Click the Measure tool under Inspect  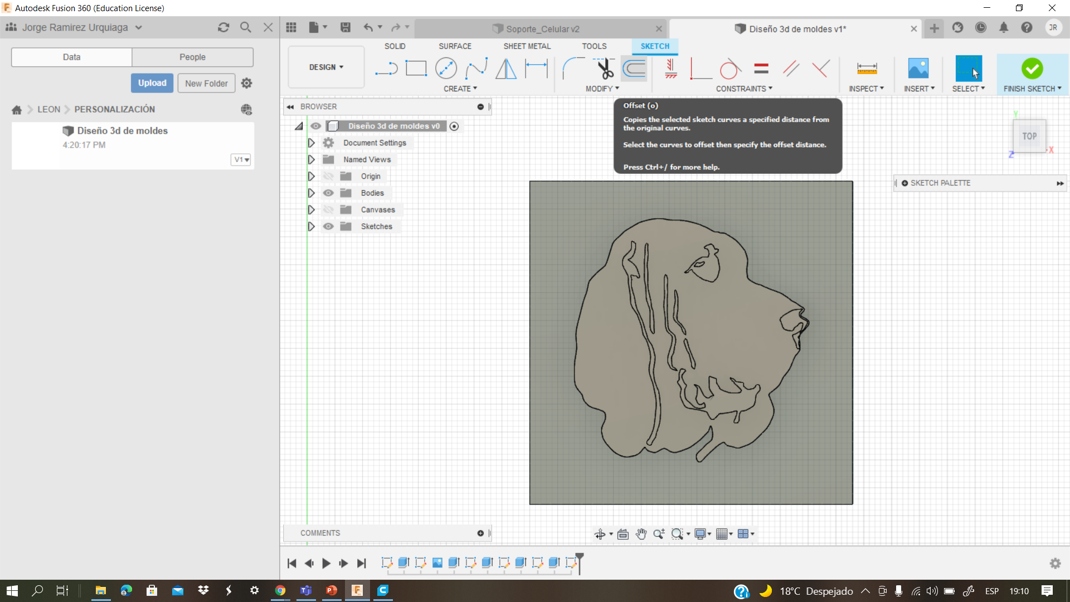[867, 68]
